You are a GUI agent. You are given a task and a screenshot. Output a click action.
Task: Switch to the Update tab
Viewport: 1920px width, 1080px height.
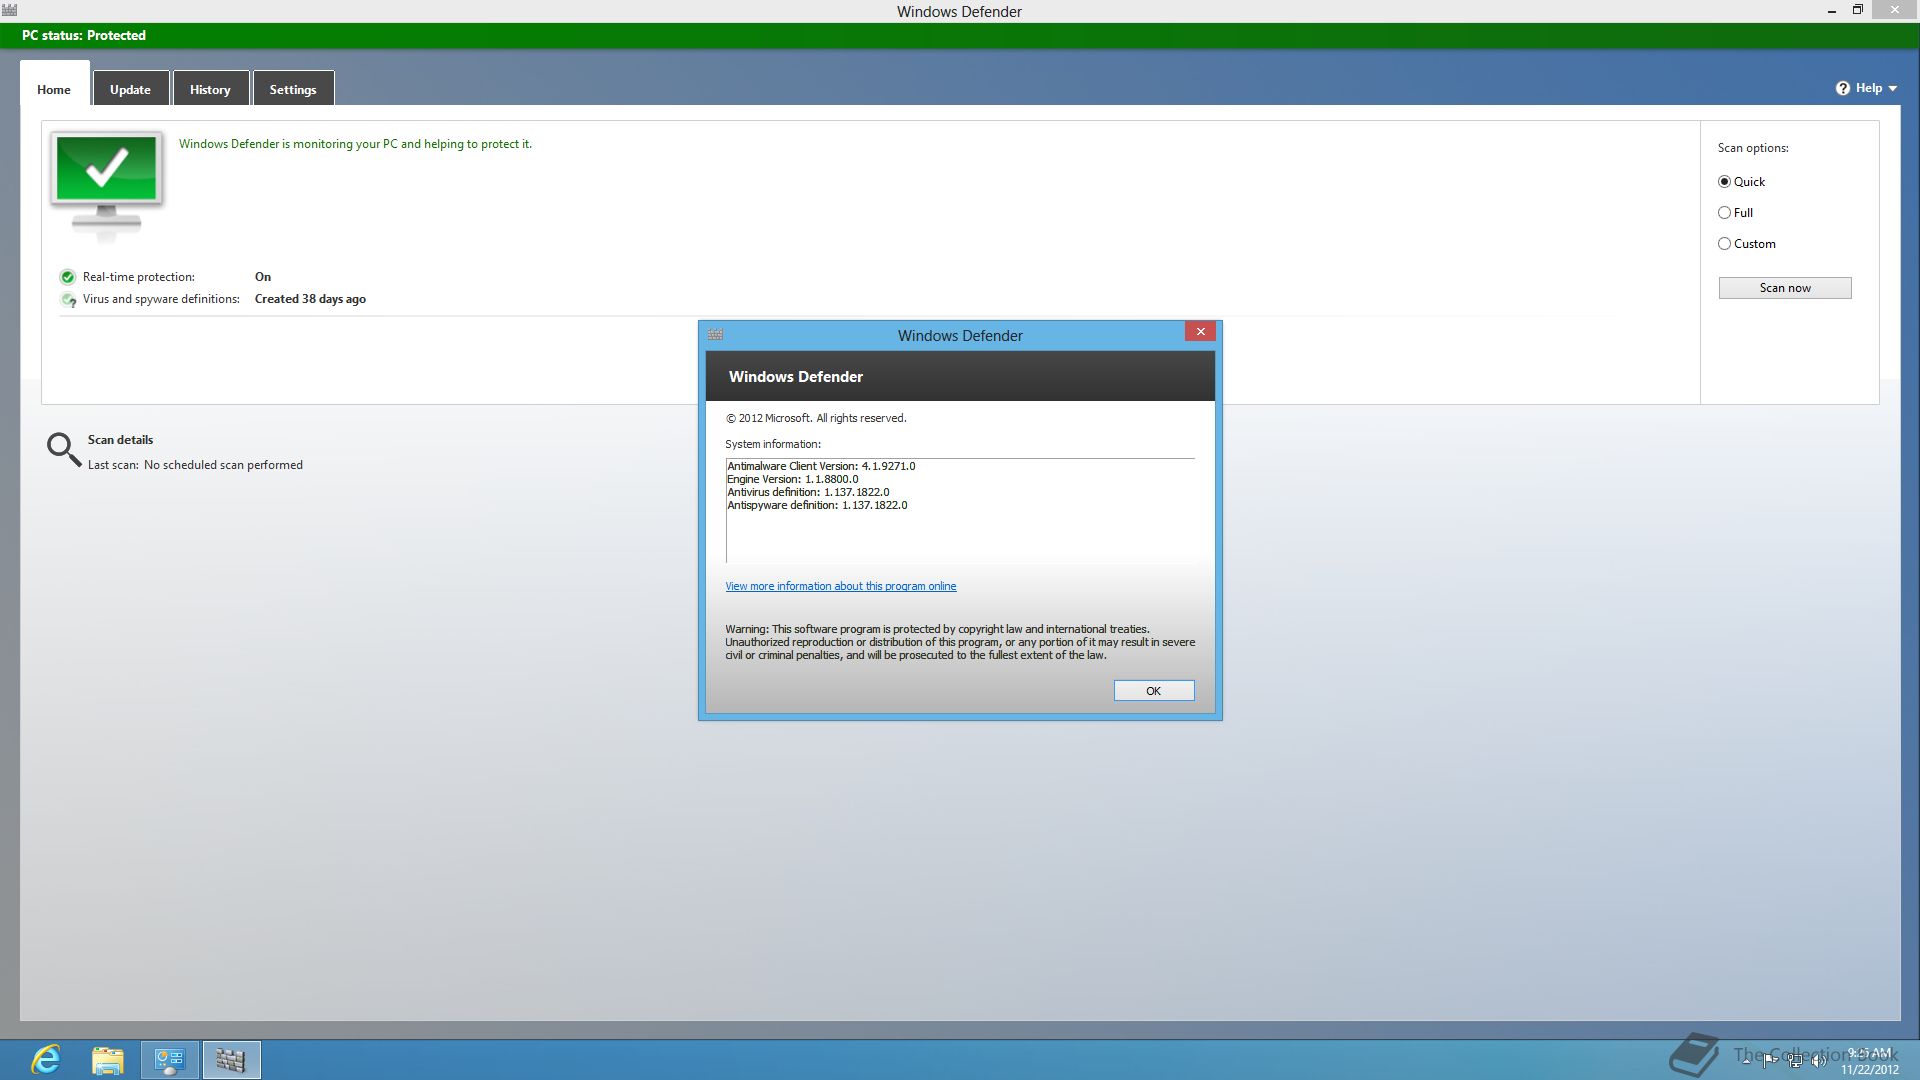click(130, 89)
